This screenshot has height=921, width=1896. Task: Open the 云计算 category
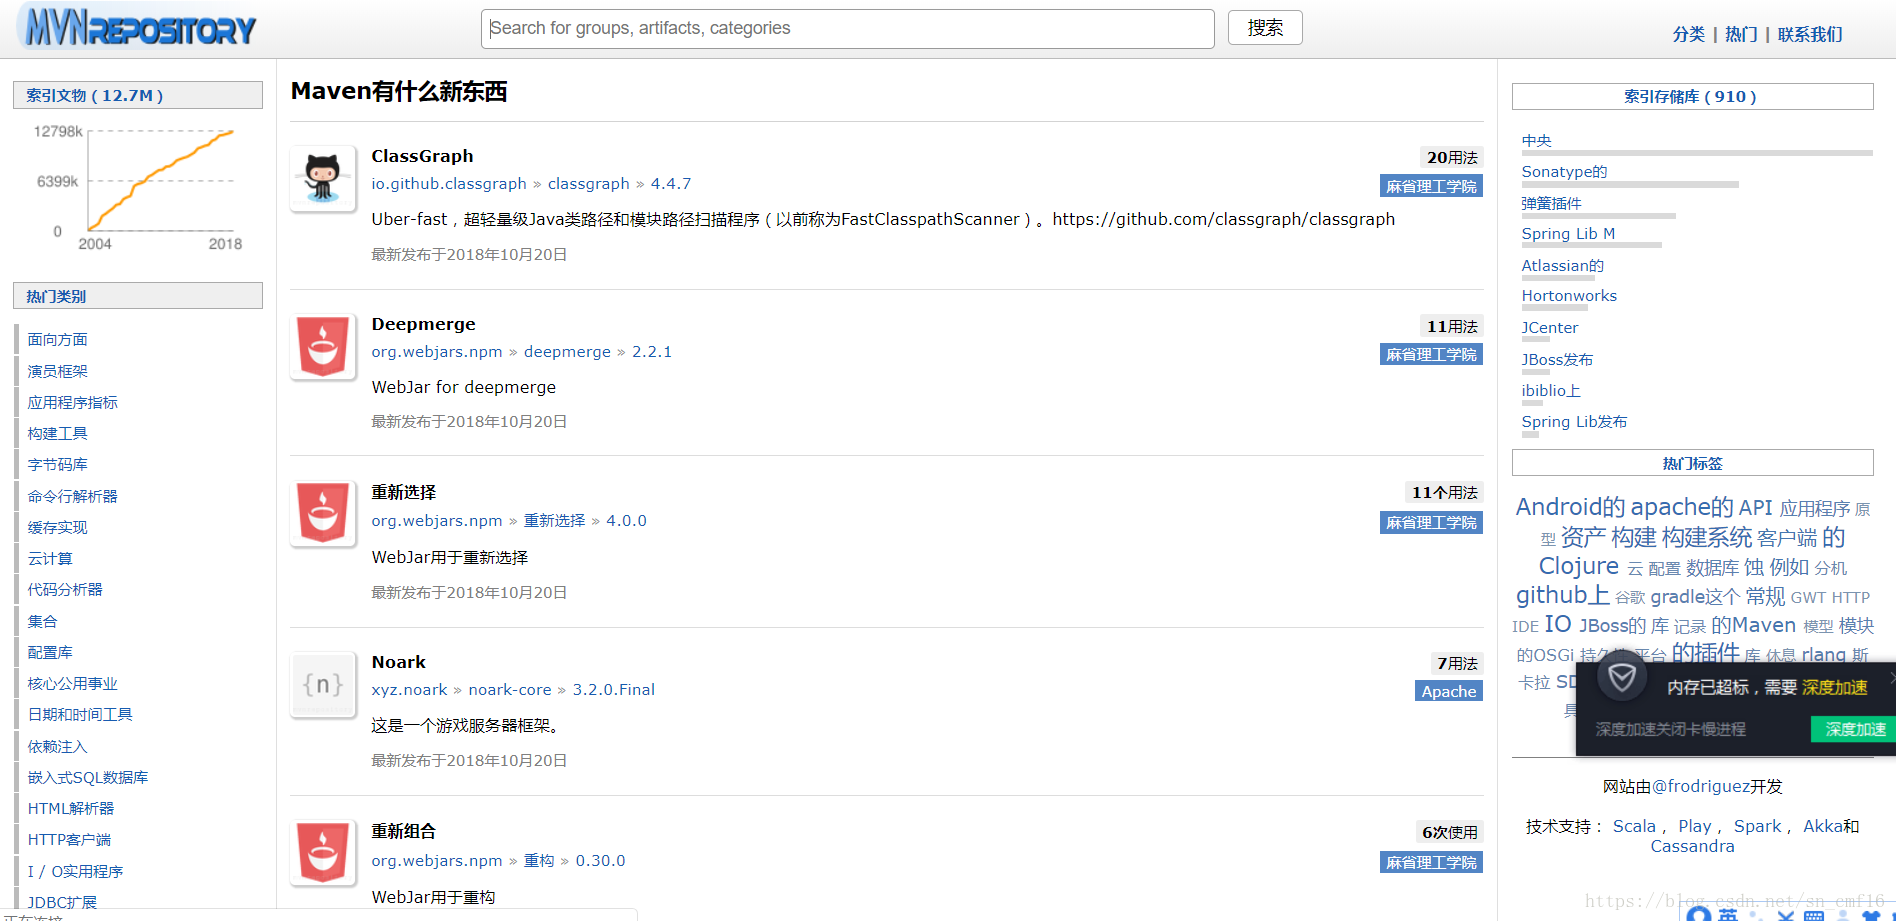pos(50,558)
